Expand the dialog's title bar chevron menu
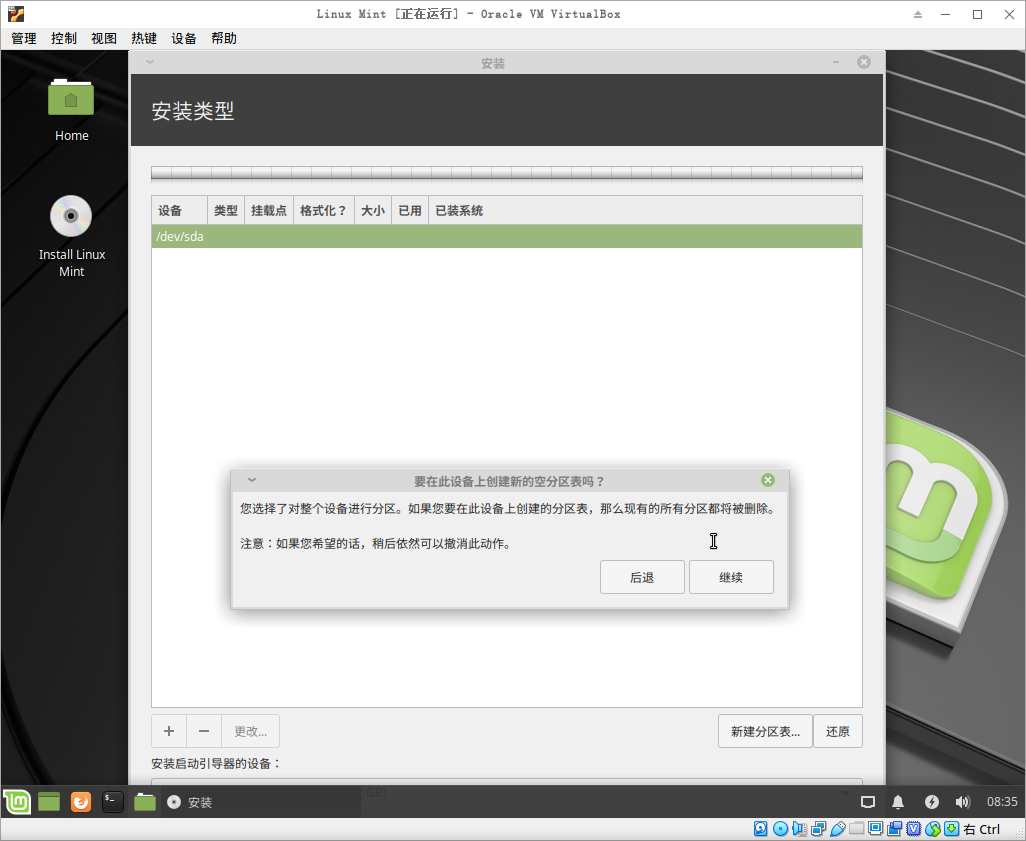Viewport: 1026px width, 841px height. [251, 480]
